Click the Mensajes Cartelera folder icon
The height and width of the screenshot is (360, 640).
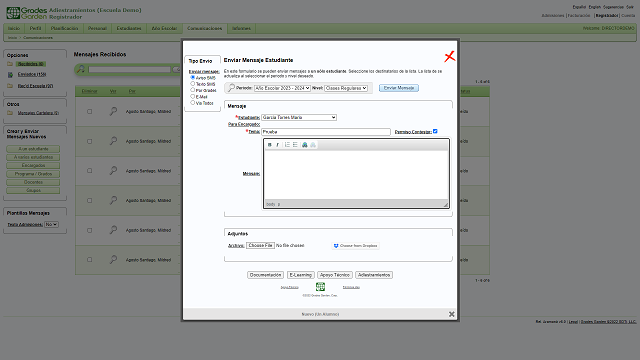pyautogui.click(x=10, y=113)
